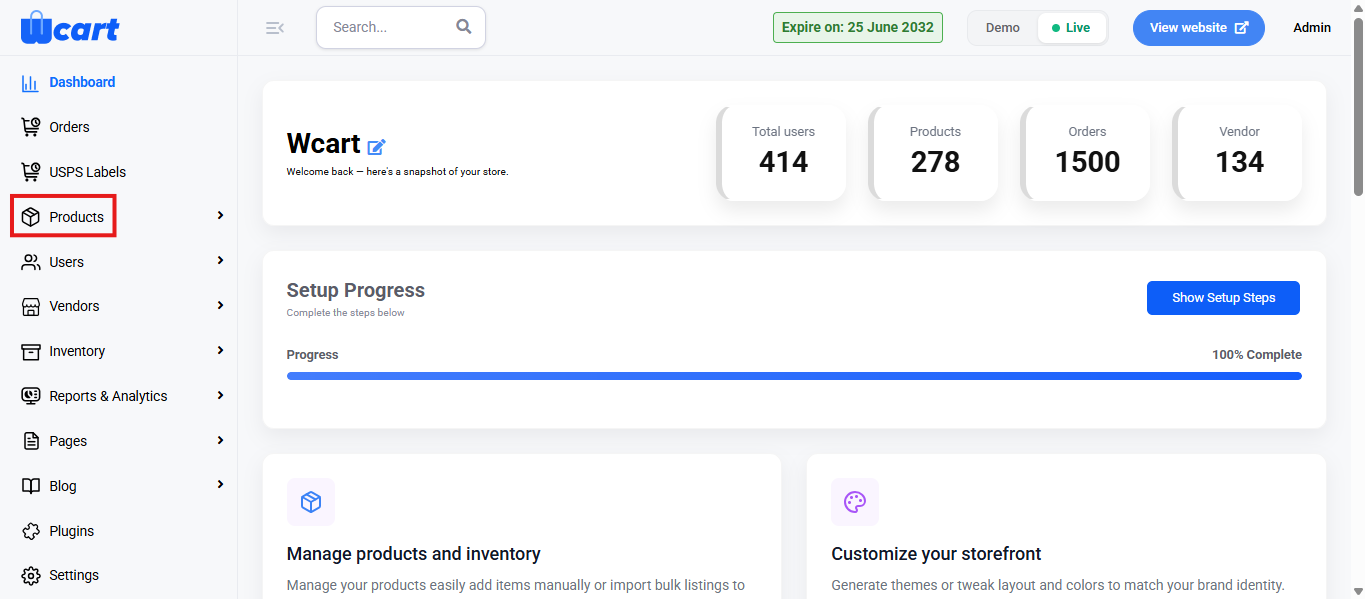Viewport: 1365px width, 599px height.
Task: Click the purple palette icon above Customize storefront
Action: point(855,502)
